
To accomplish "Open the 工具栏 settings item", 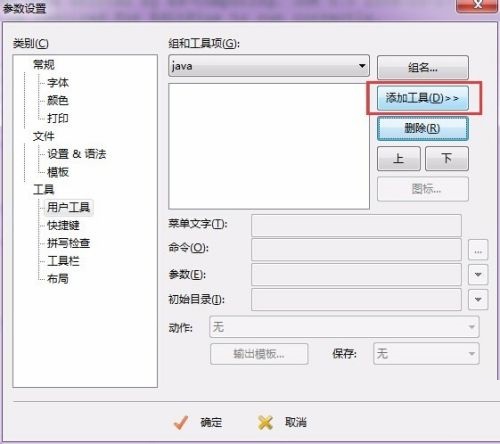I will (x=63, y=261).
